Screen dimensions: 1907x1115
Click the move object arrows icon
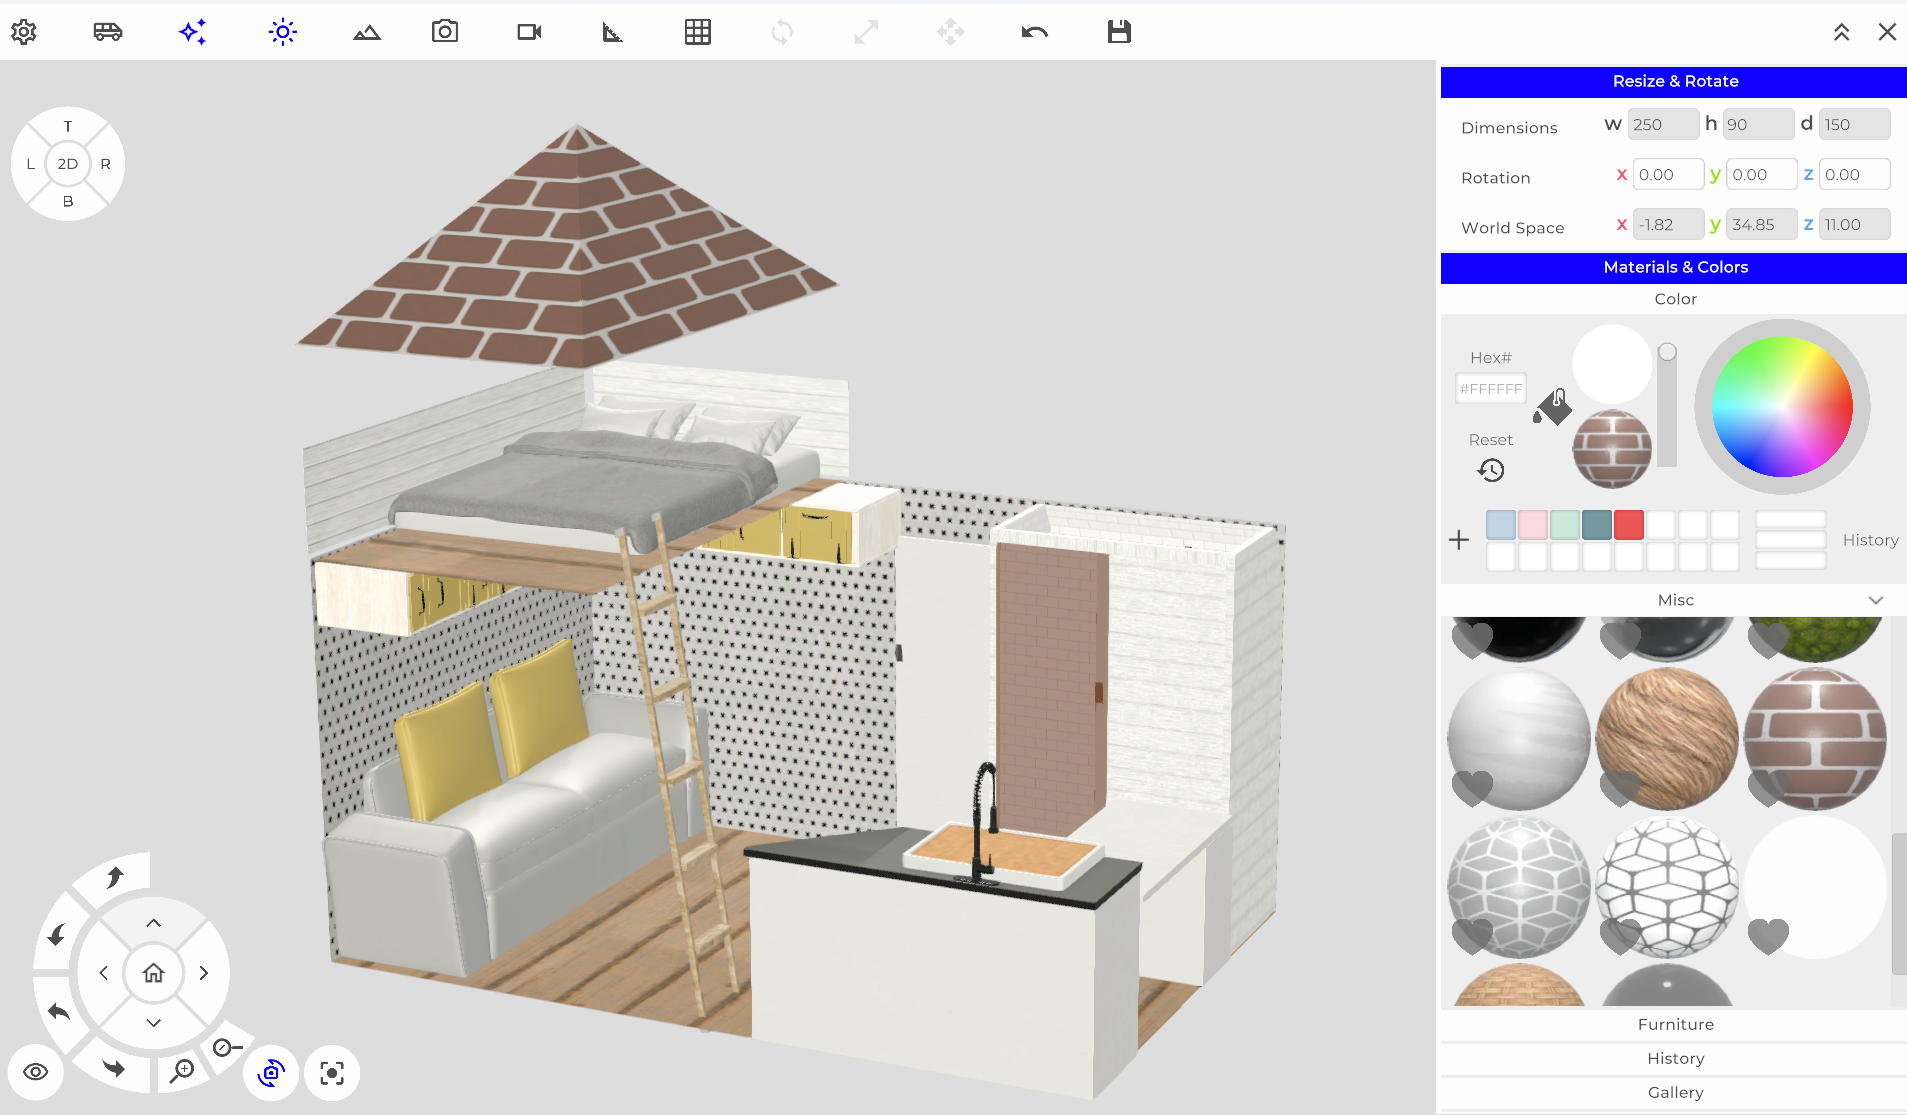point(950,32)
